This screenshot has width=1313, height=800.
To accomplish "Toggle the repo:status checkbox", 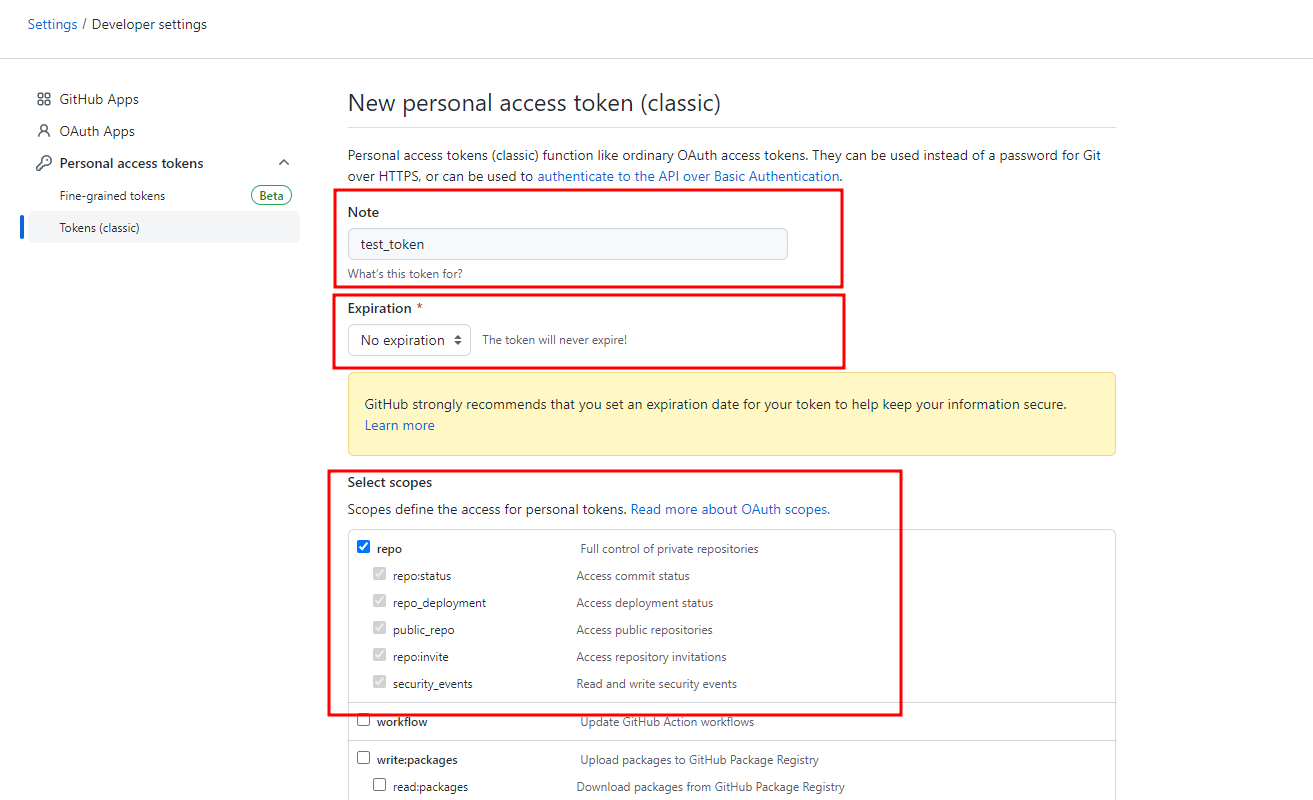I will click(x=379, y=574).
